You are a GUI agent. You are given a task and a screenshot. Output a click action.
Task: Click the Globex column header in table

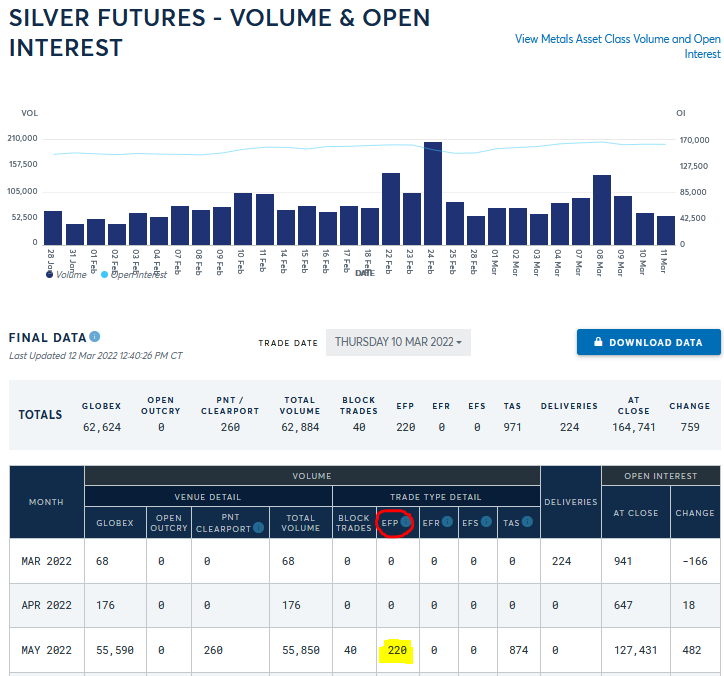tap(115, 523)
